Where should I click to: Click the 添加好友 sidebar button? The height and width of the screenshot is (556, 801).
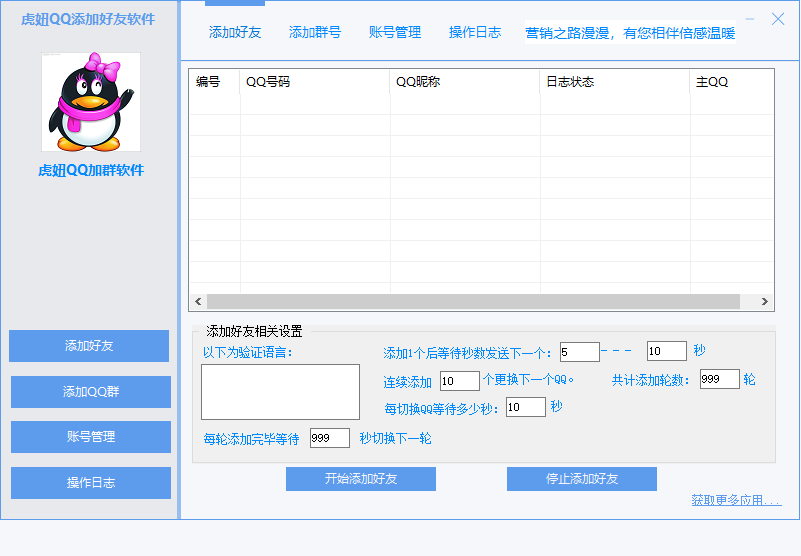(x=89, y=346)
